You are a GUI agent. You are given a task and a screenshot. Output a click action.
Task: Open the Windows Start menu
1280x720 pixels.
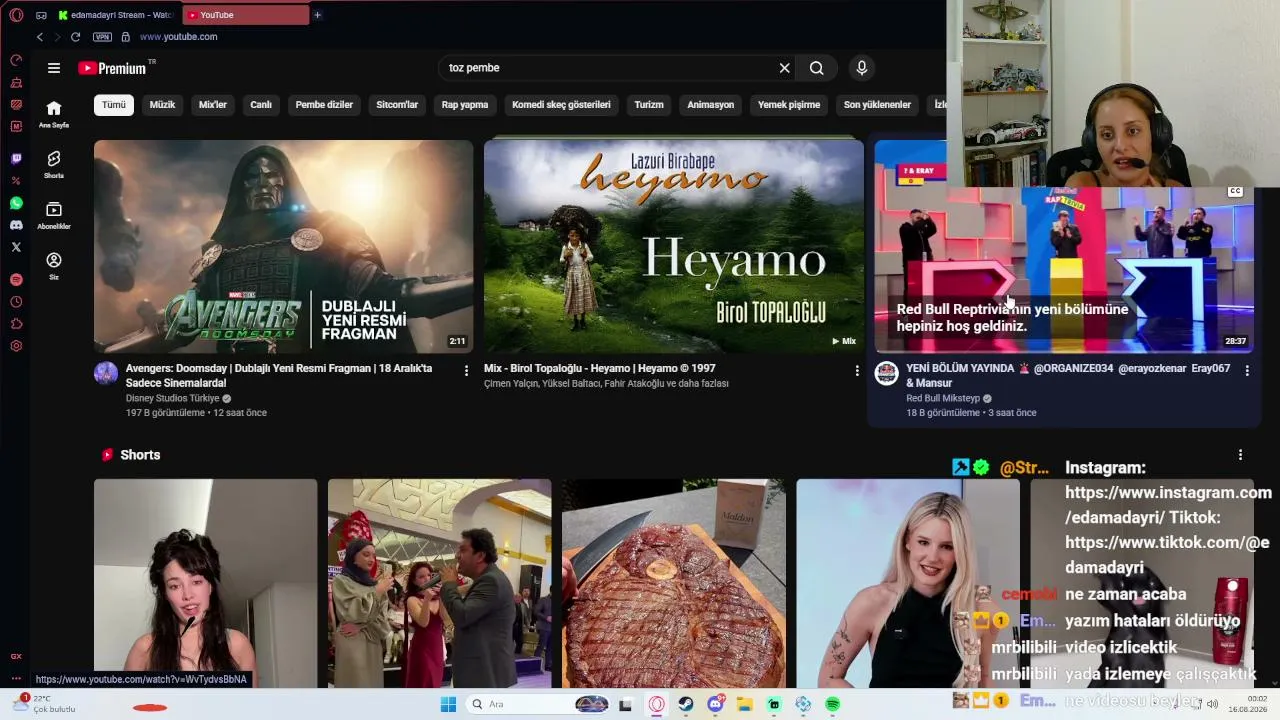coord(448,704)
